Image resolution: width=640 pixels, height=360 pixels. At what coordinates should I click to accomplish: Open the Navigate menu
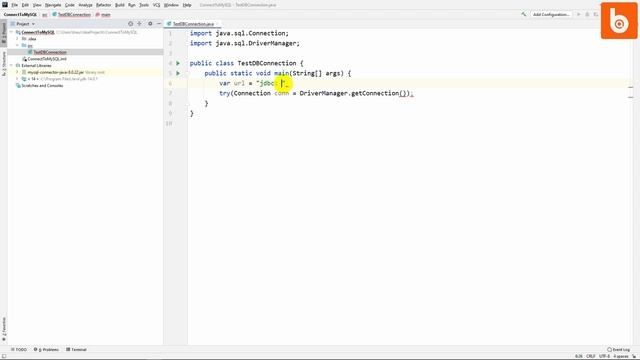pos(53,5)
